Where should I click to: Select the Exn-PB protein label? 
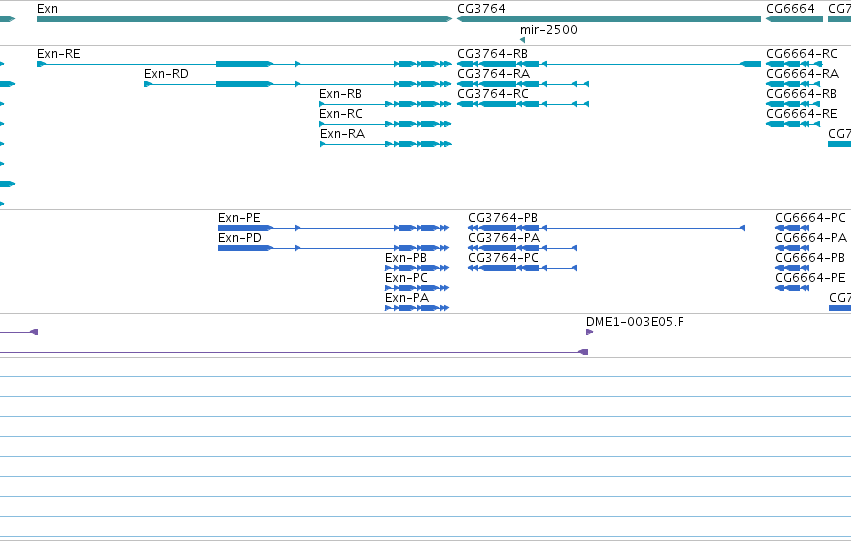[x=406, y=258]
